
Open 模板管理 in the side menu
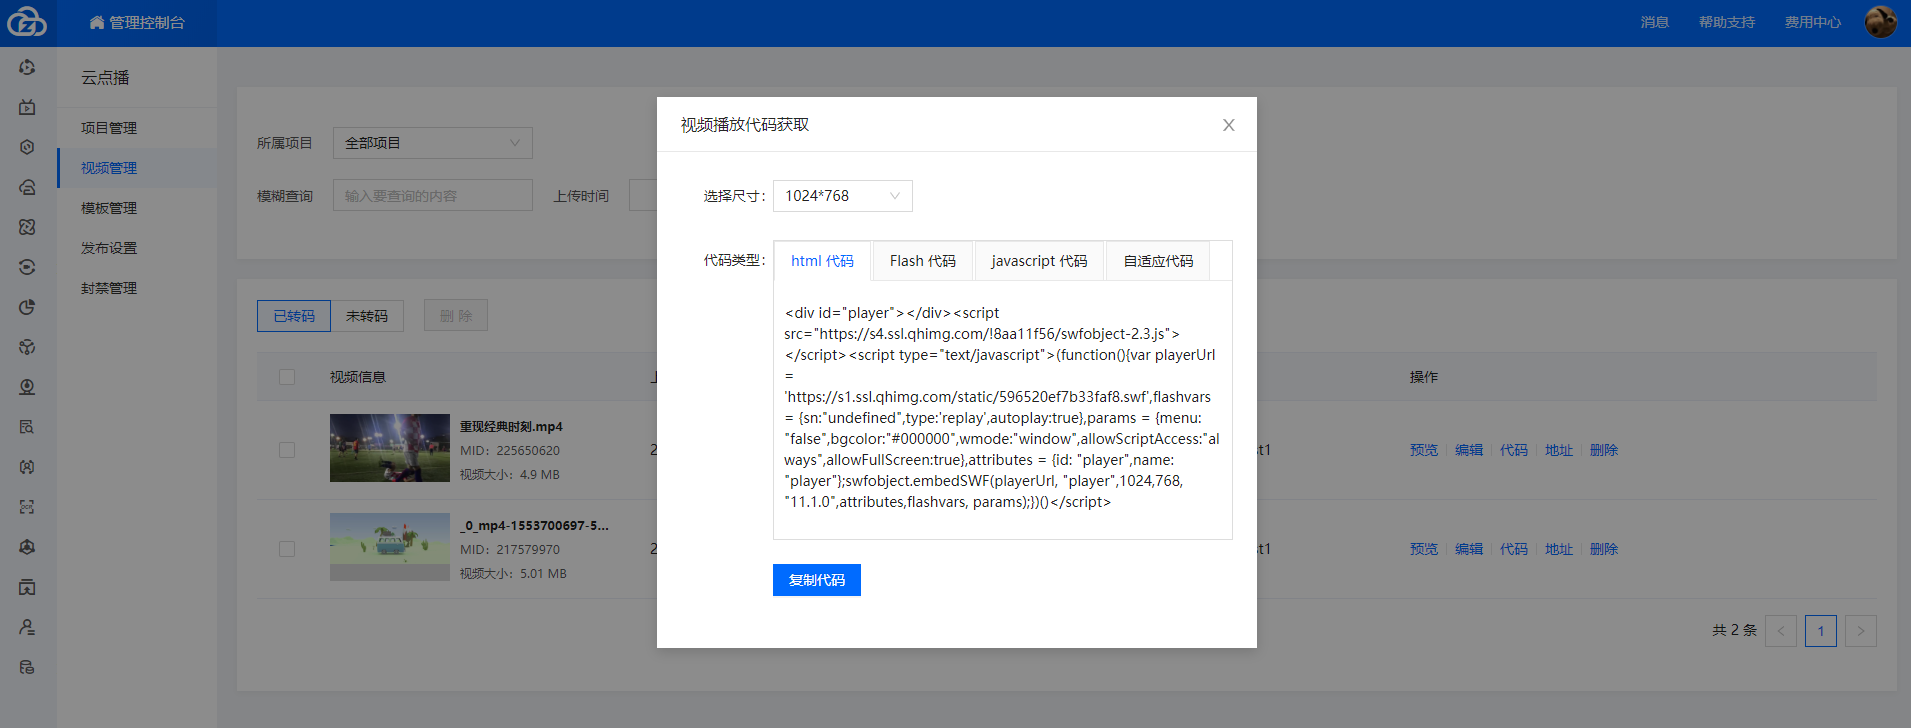137,208
